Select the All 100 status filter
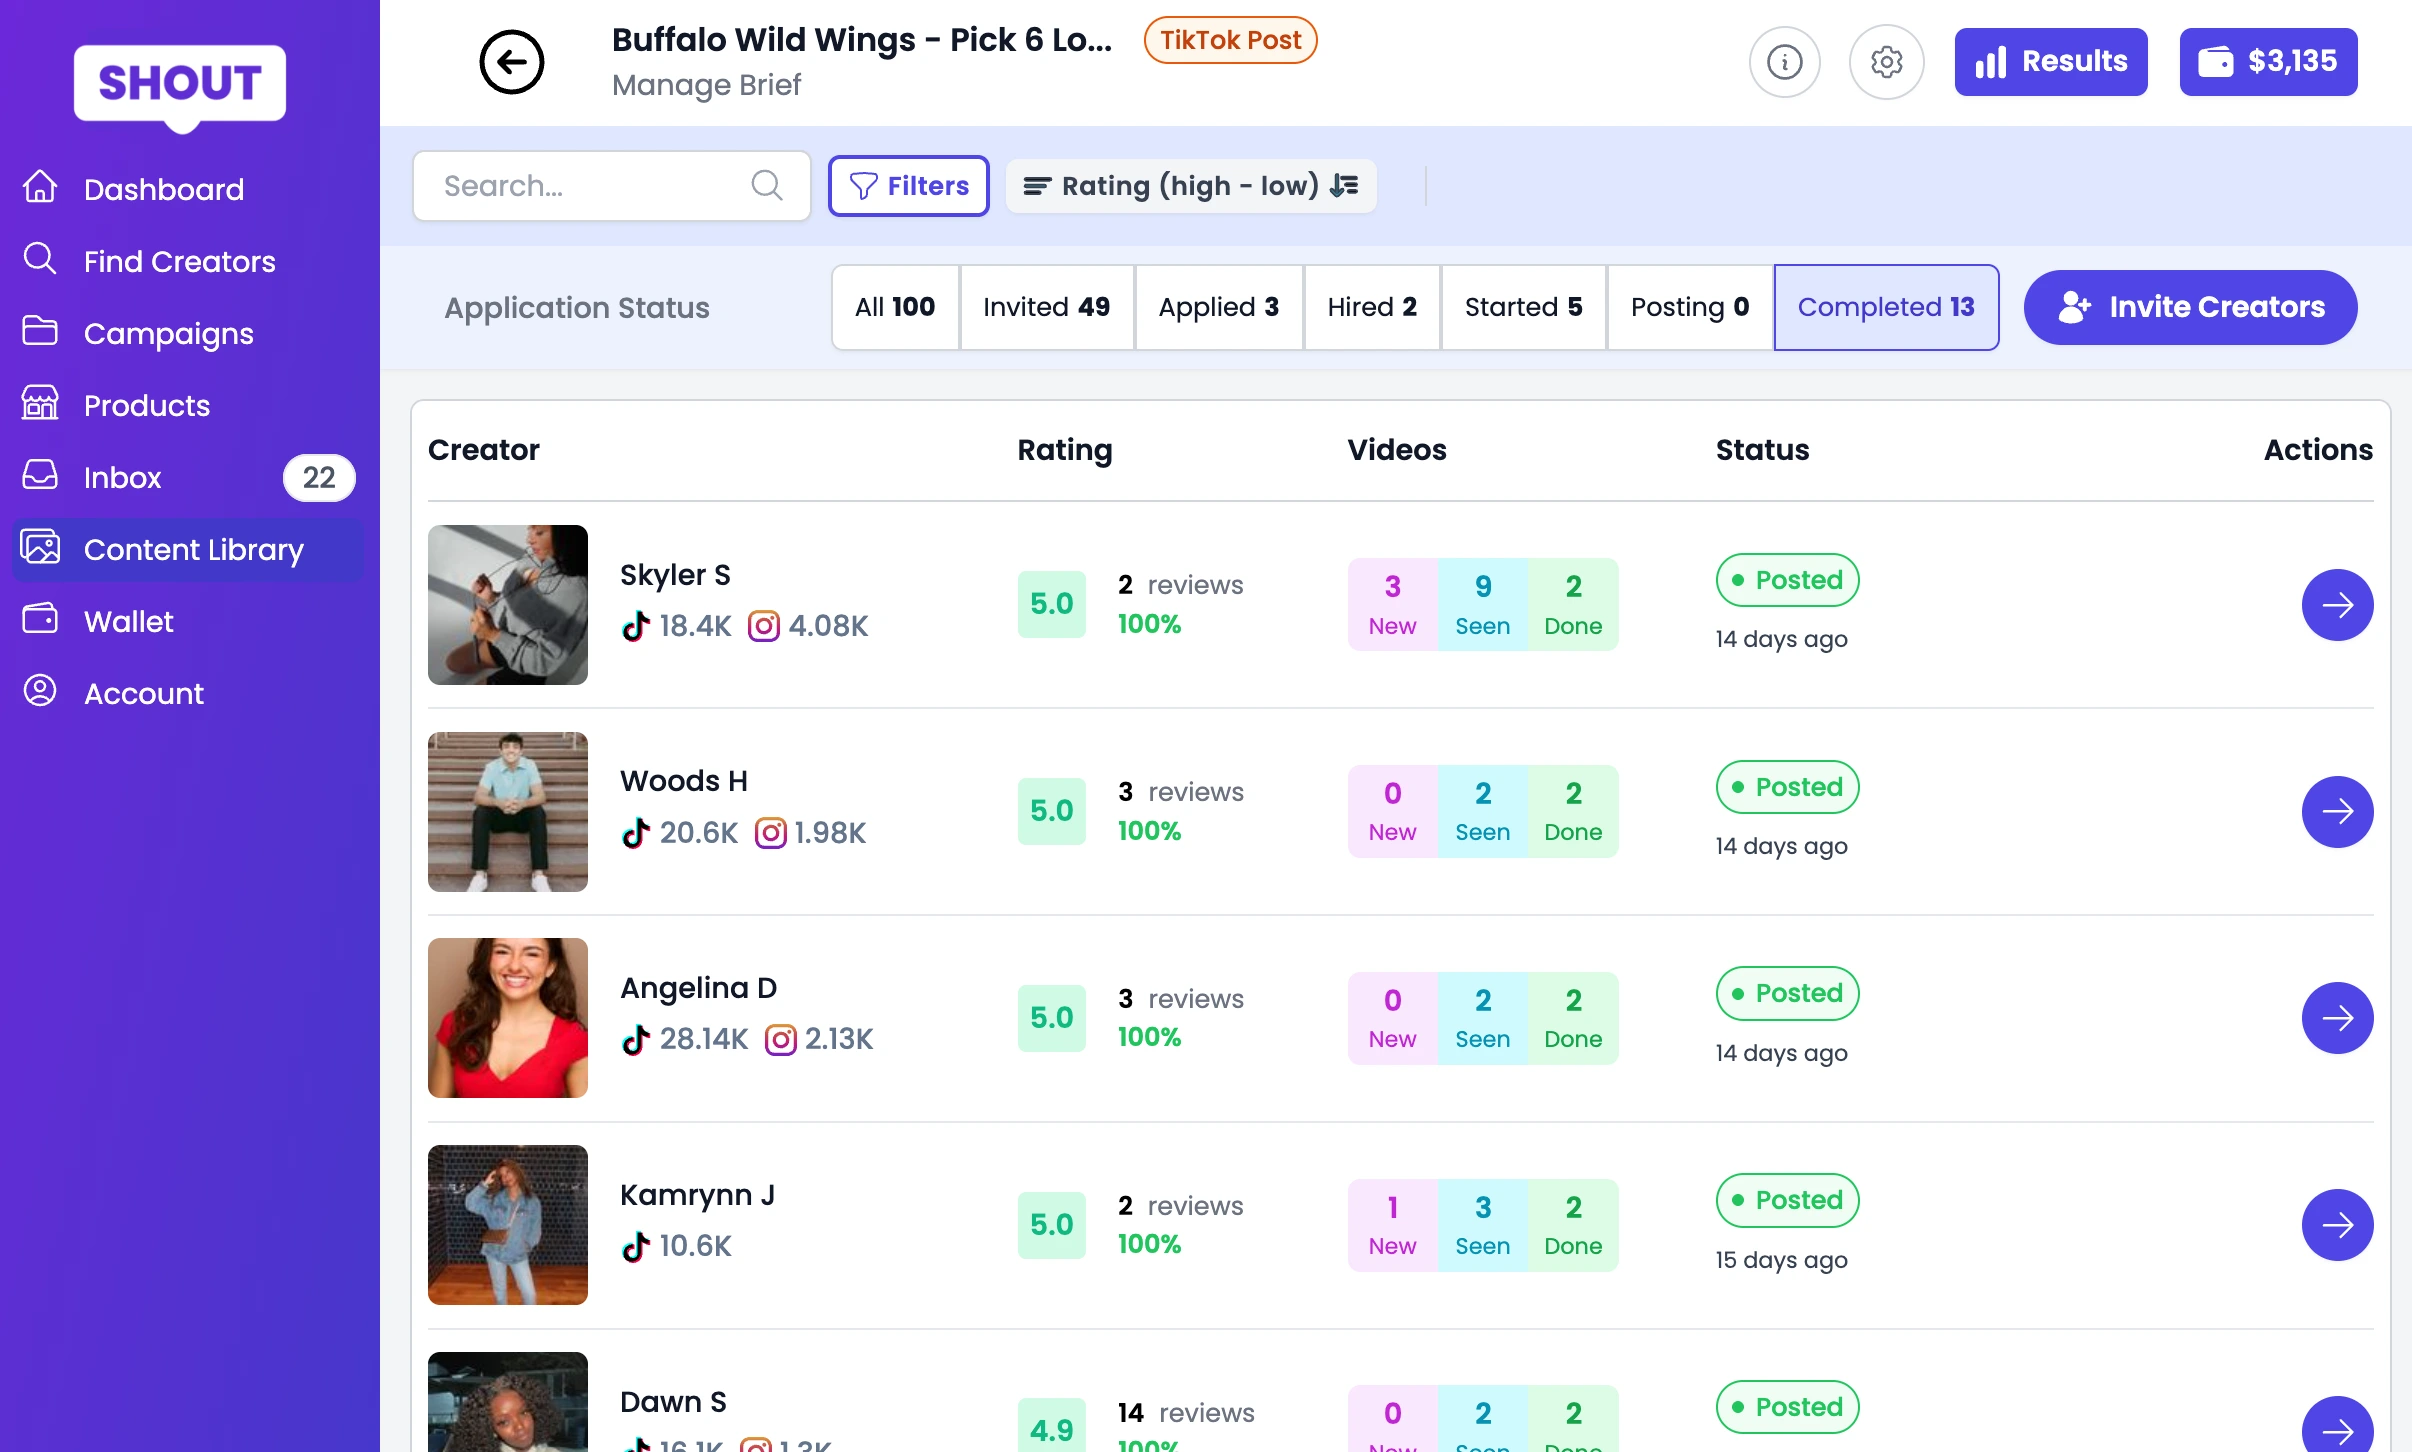This screenshot has width=2412, height=1452. [894, 307]
